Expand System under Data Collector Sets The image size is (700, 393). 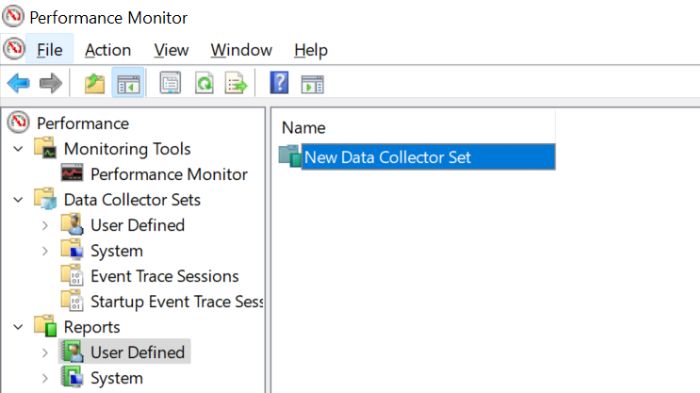(x=45, y=251)
